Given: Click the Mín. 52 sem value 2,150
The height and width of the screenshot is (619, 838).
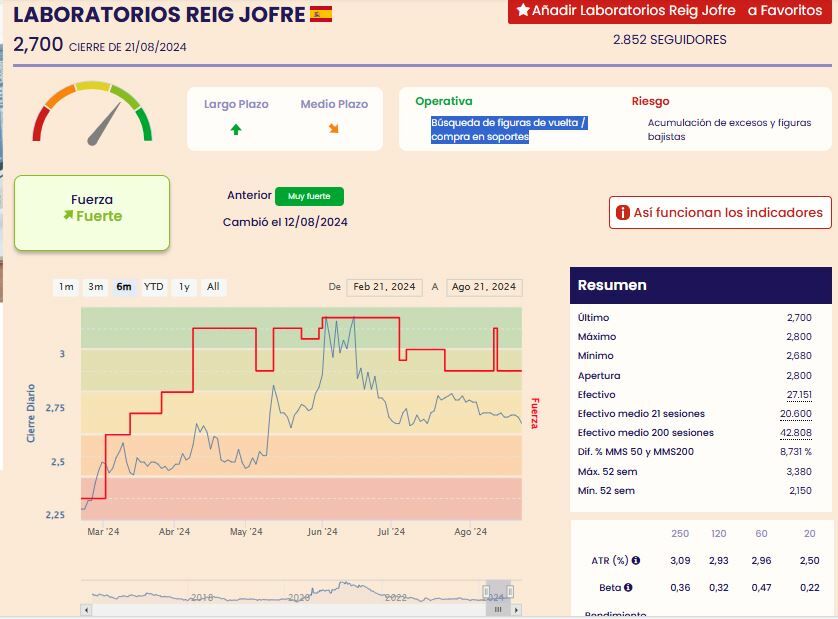Looking at the screenshot, I should click(800, 491).
